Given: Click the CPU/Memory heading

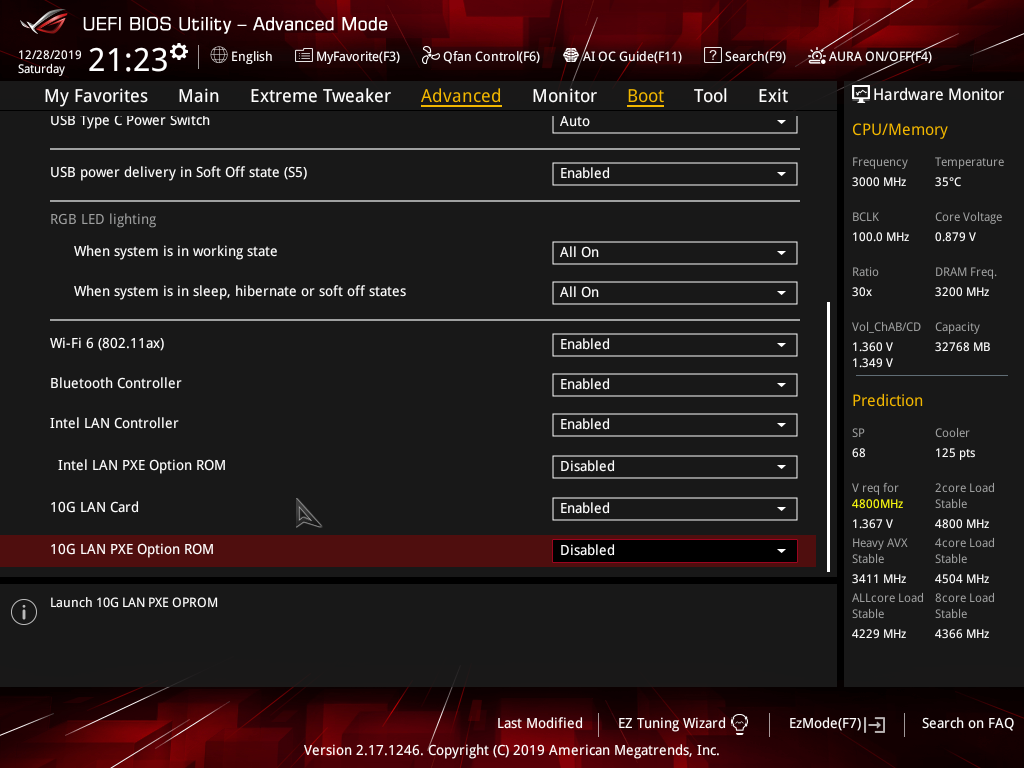Looking at the screenshot, I should (899, 130).
